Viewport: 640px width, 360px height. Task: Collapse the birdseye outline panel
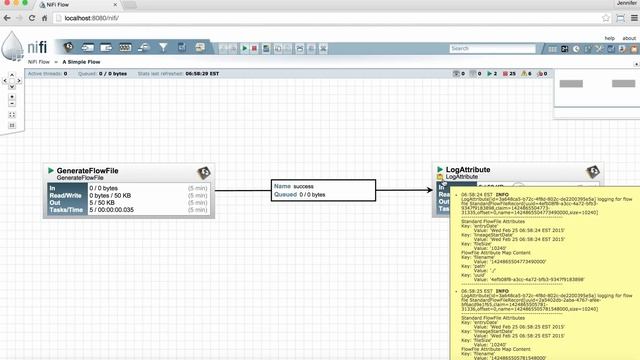pyautogui.click(x=636, y=64)
